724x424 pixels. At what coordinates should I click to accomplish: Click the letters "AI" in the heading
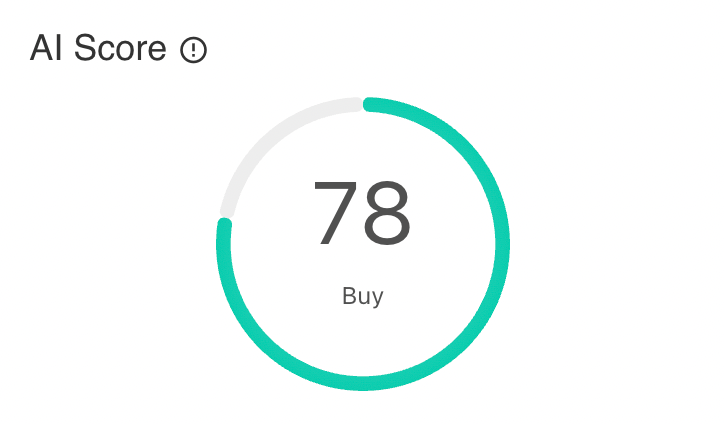[x=46, y=48]
